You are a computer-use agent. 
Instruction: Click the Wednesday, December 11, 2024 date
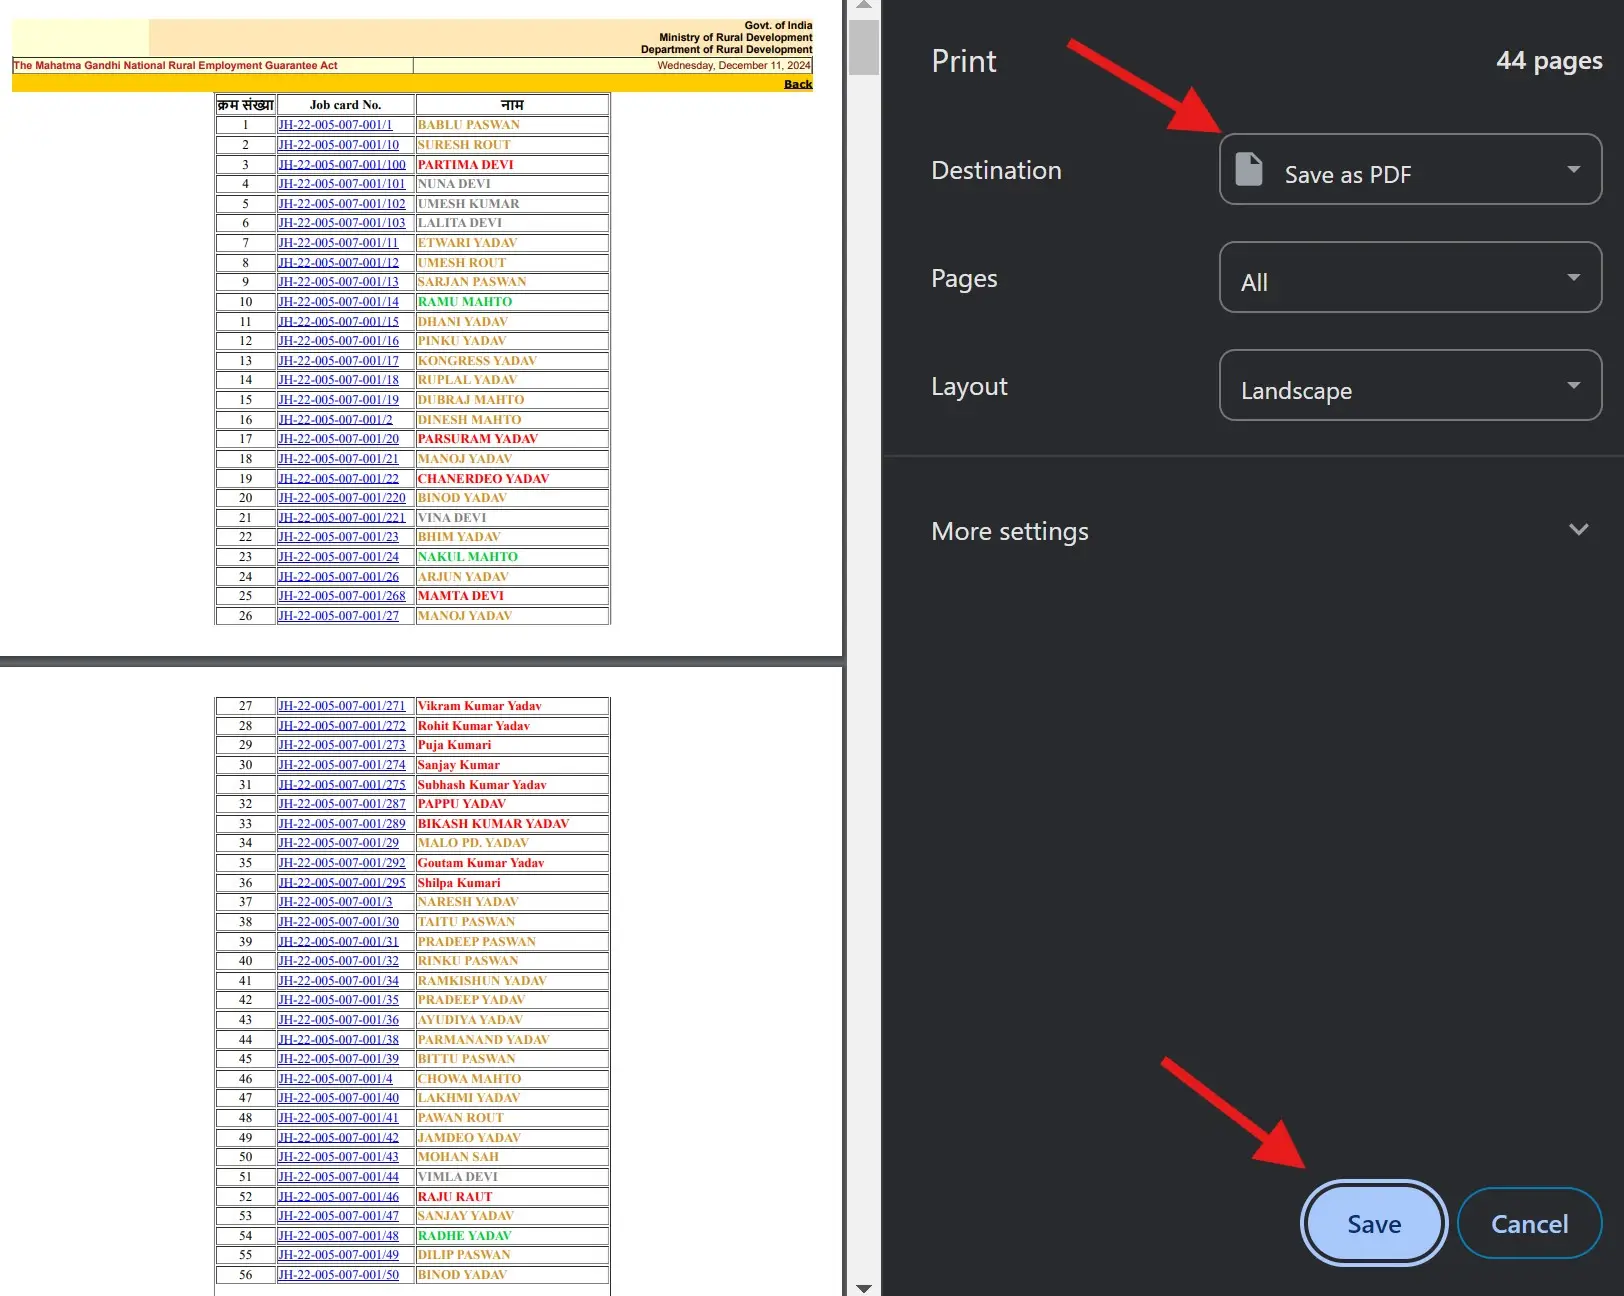pyautogui.click(x=734, y=66)
